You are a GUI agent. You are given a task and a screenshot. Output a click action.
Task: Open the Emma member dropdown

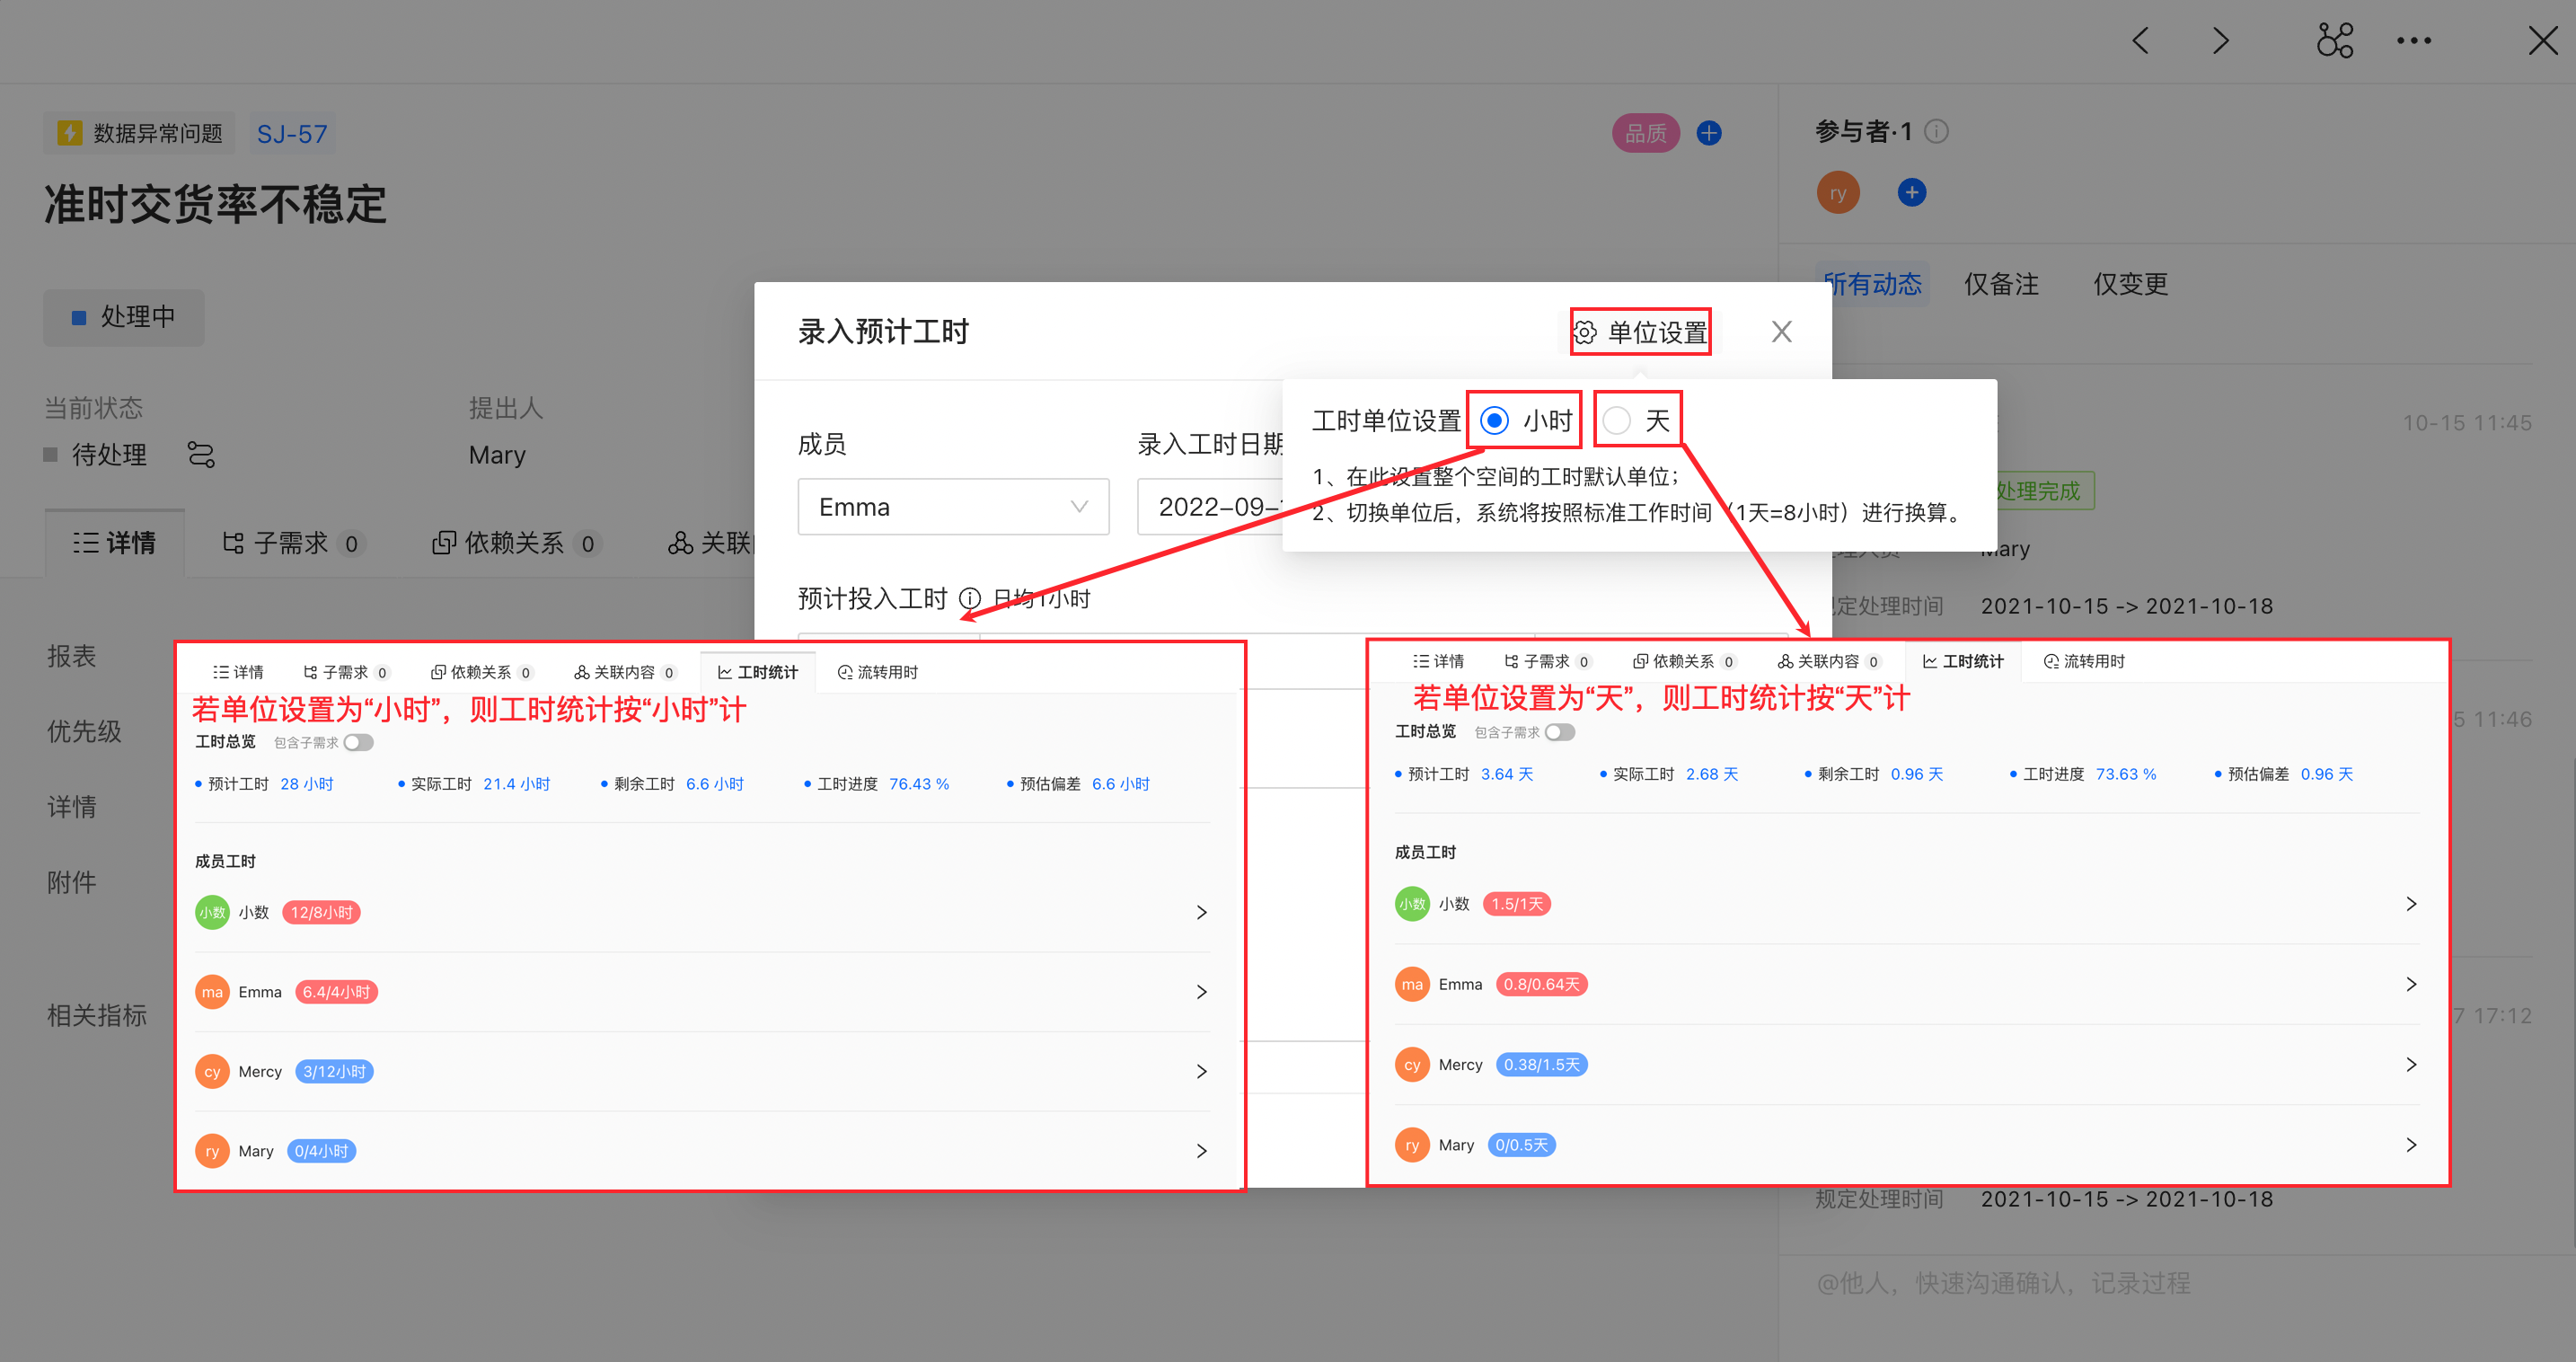[x=952, y=507]
